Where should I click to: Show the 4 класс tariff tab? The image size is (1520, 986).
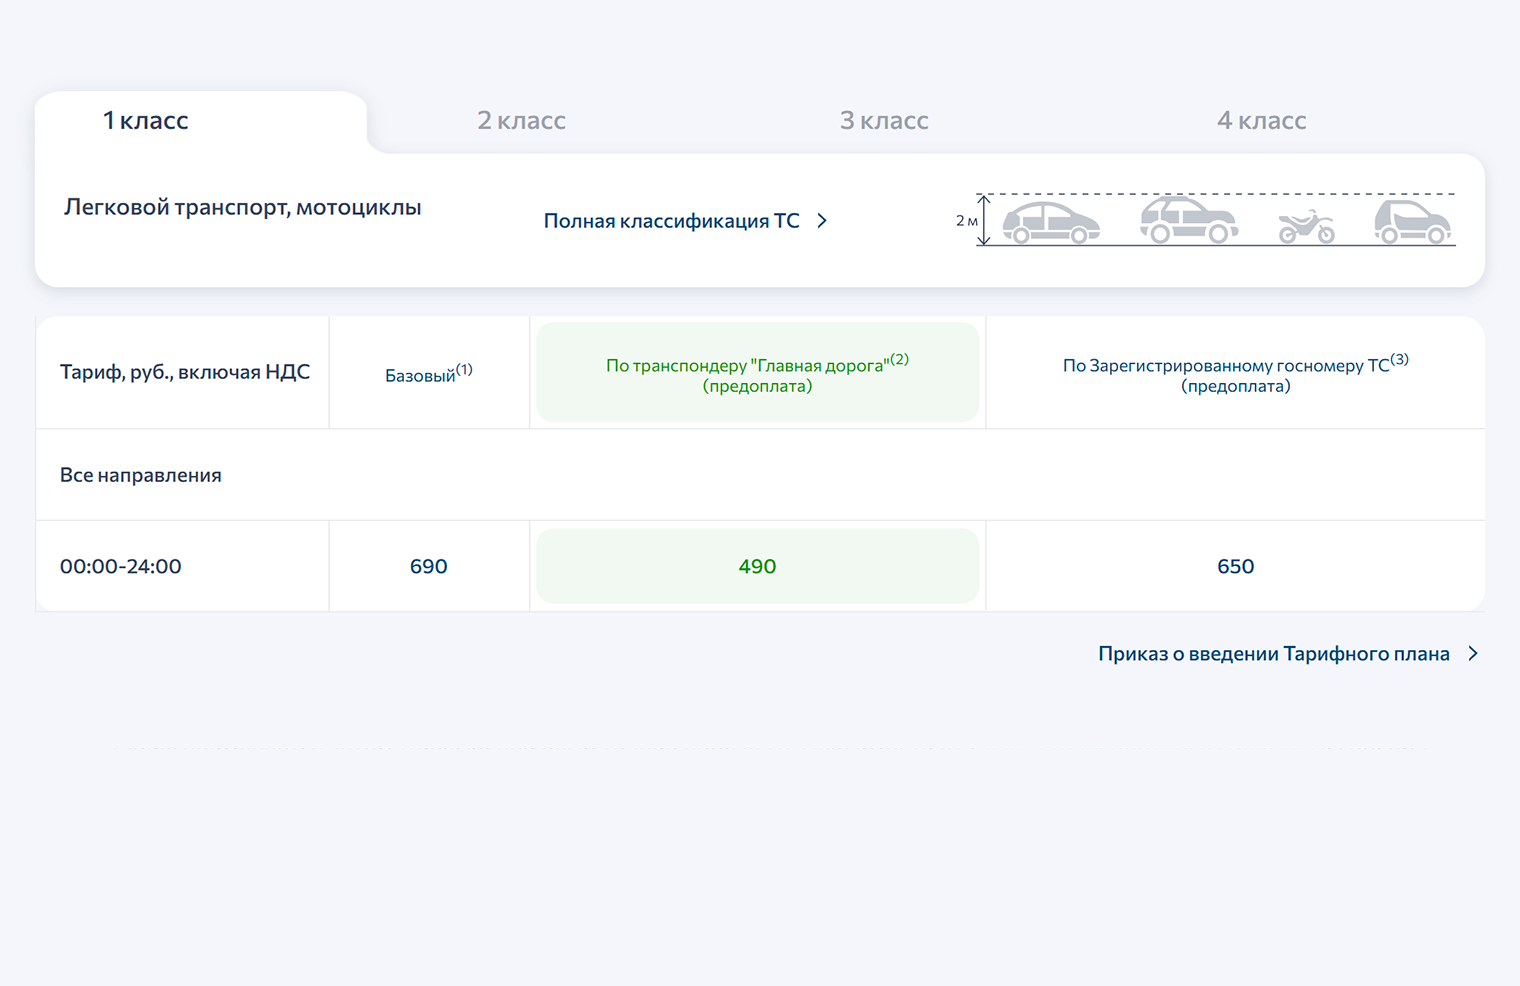(x=1261, y=121)
